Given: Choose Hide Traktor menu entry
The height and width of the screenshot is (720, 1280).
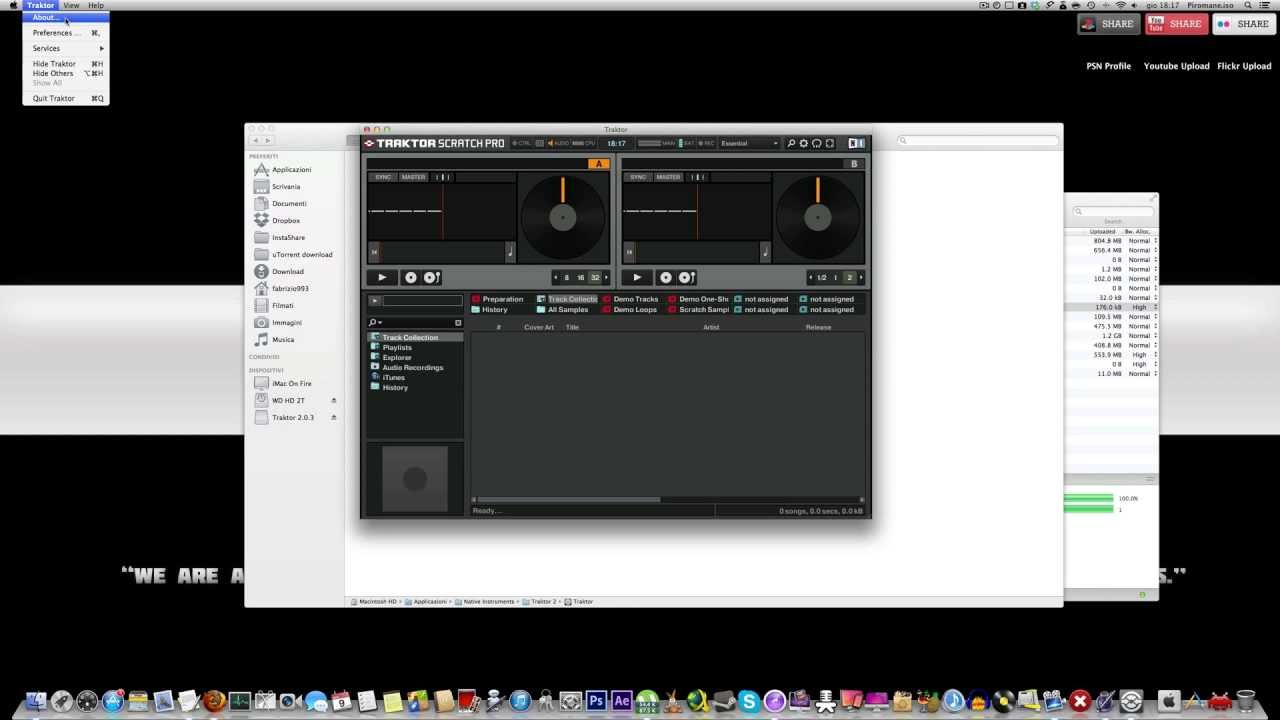Looking at the screenshot, I should (x=66, y=64).
